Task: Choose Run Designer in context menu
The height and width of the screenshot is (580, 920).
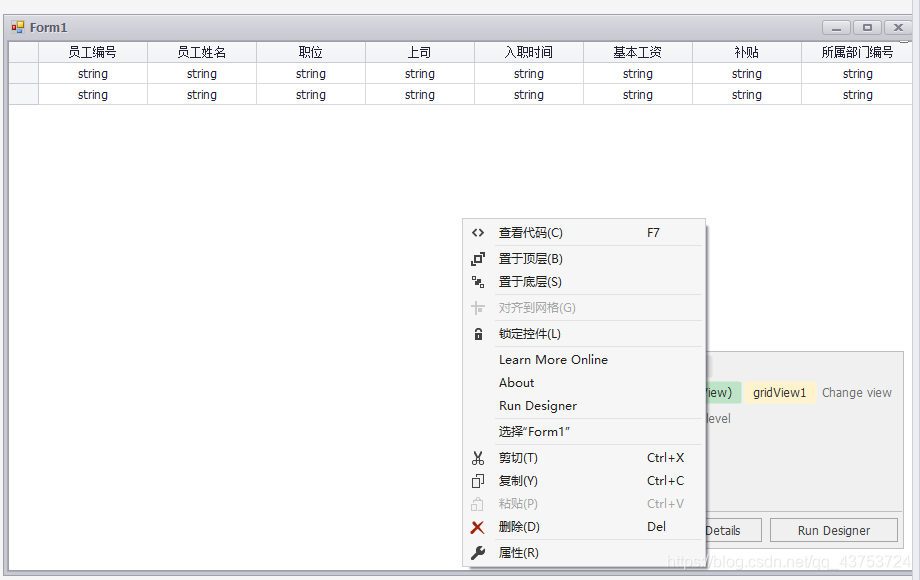Action: coord(584,406)
